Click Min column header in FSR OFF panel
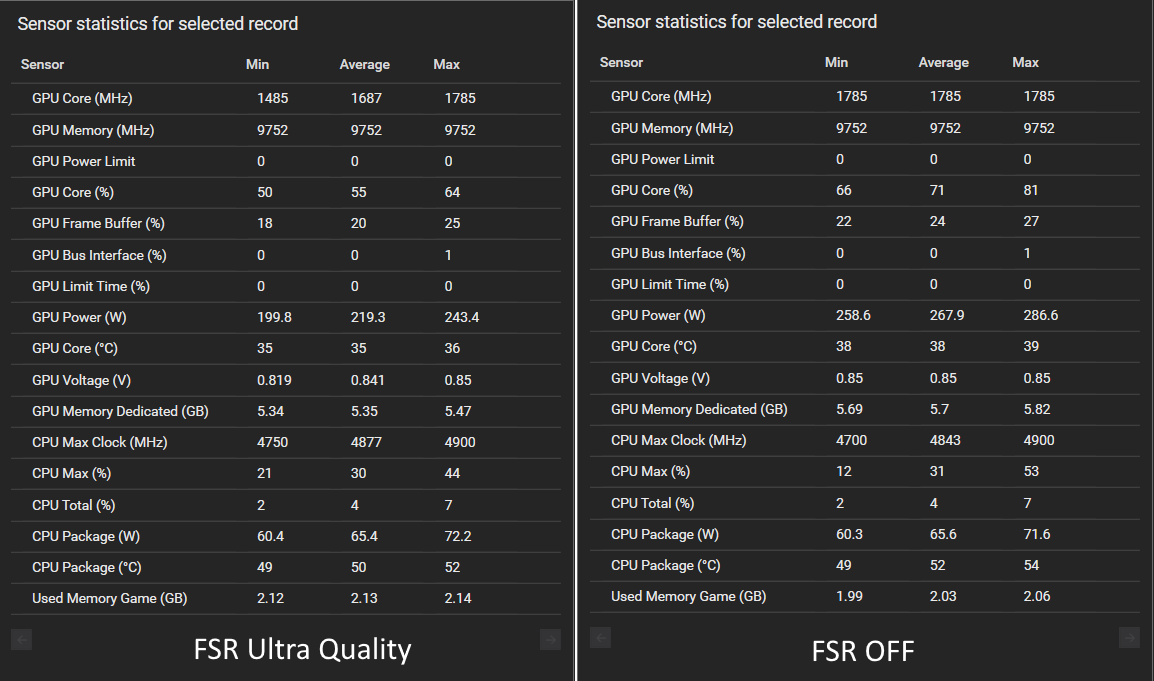The height and width of the screenshot is (681, 1154). (836, 62)
